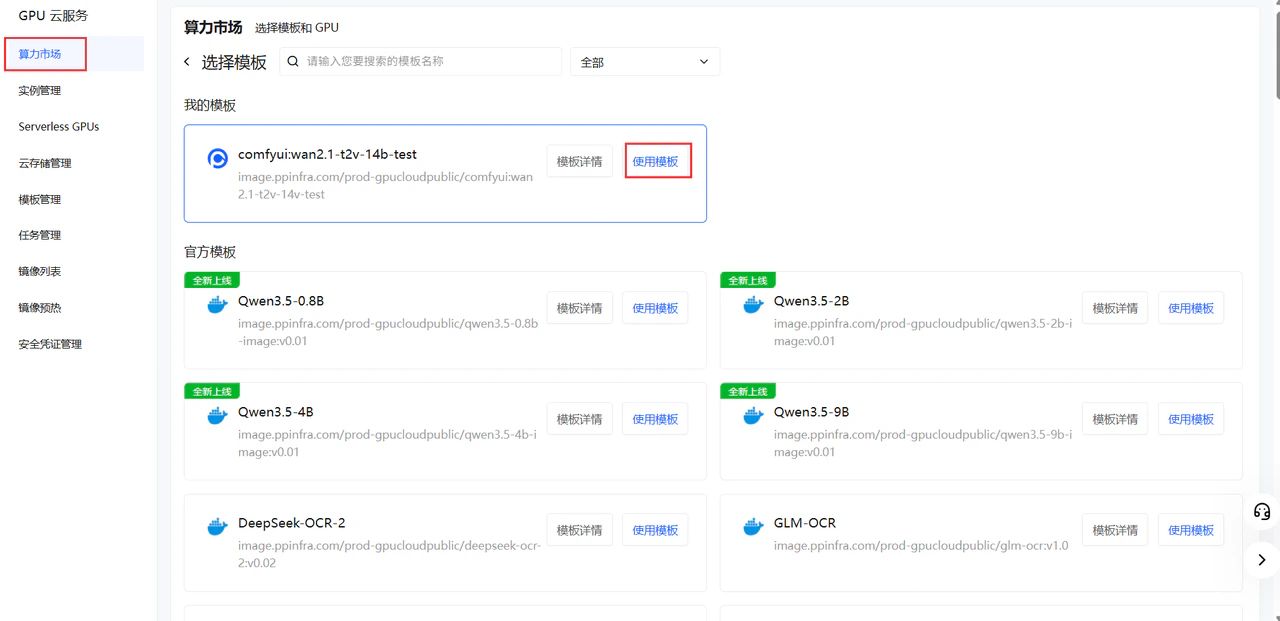
Task: Click 使用模板 for GLM-OCR
Action: tap(1191, 530)
